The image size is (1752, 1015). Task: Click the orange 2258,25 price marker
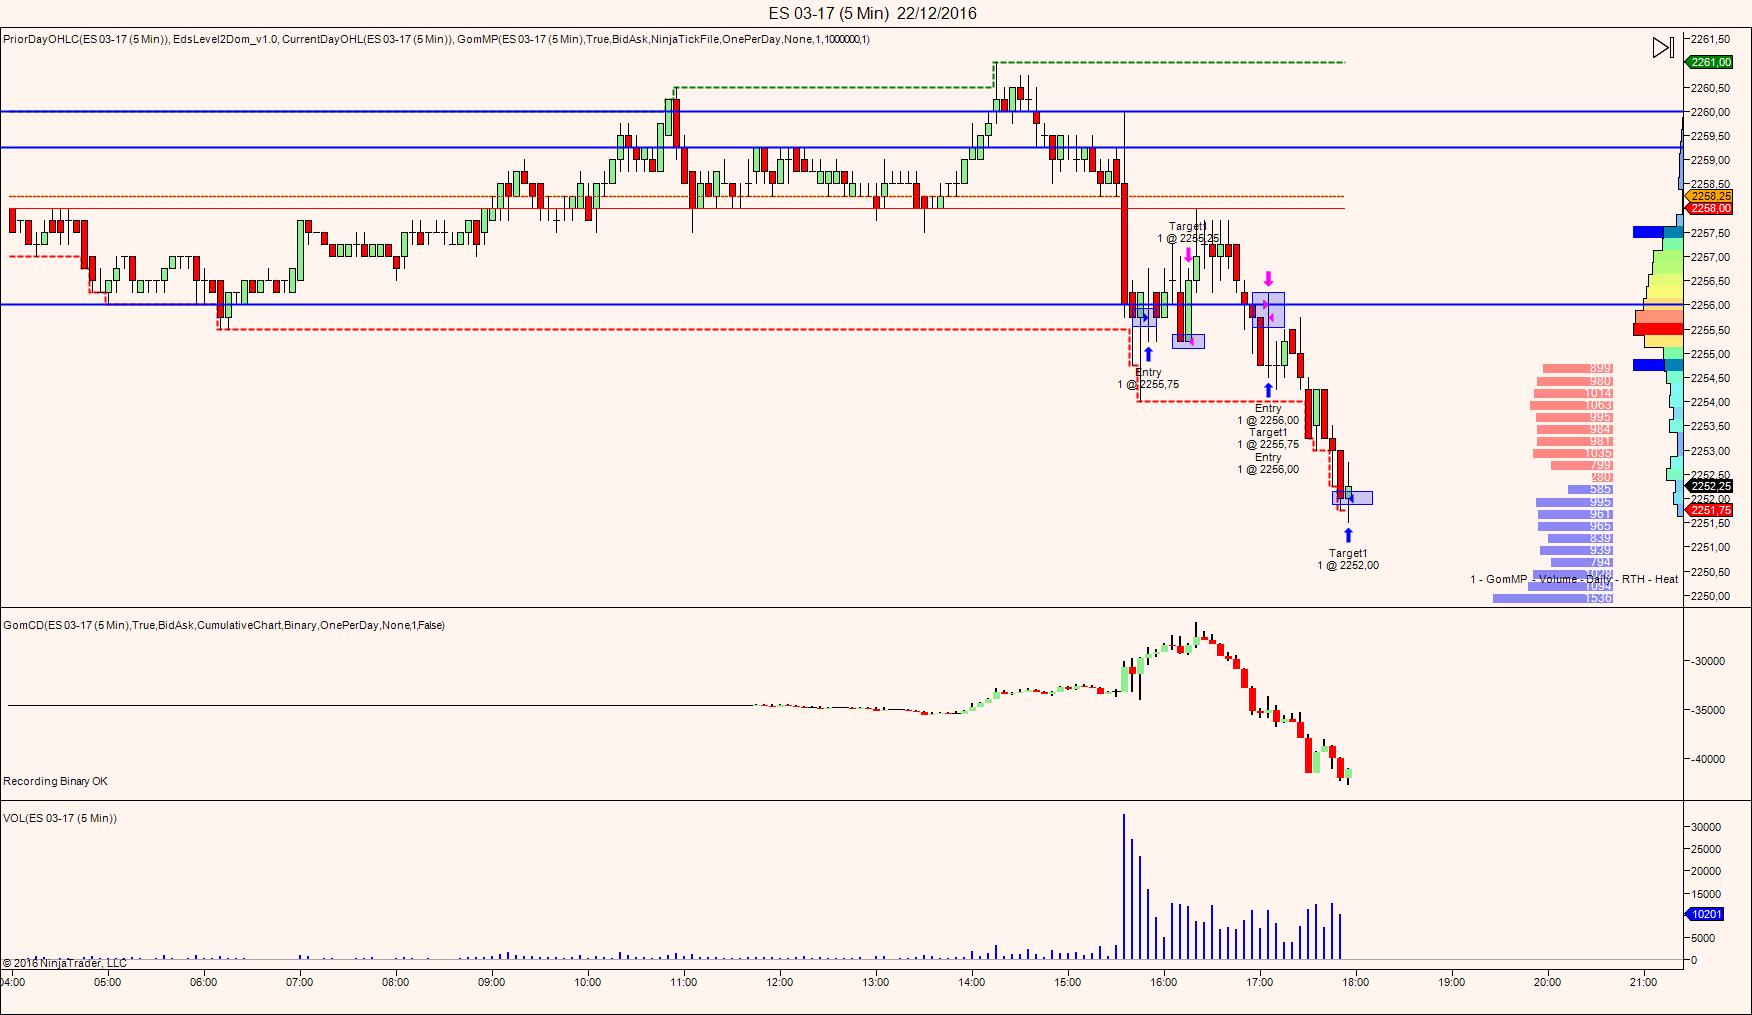coord(1710,196)
